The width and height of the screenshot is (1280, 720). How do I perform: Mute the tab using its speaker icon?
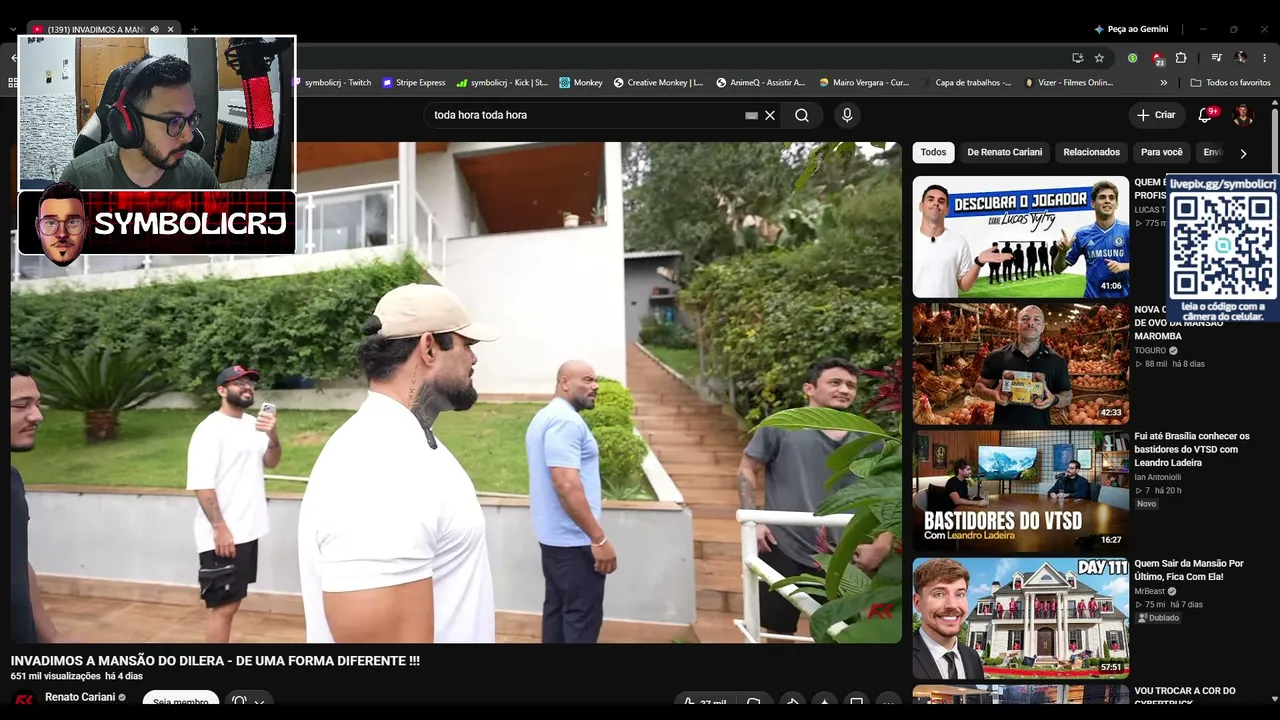pyautogui.click(x=154, y=30)
